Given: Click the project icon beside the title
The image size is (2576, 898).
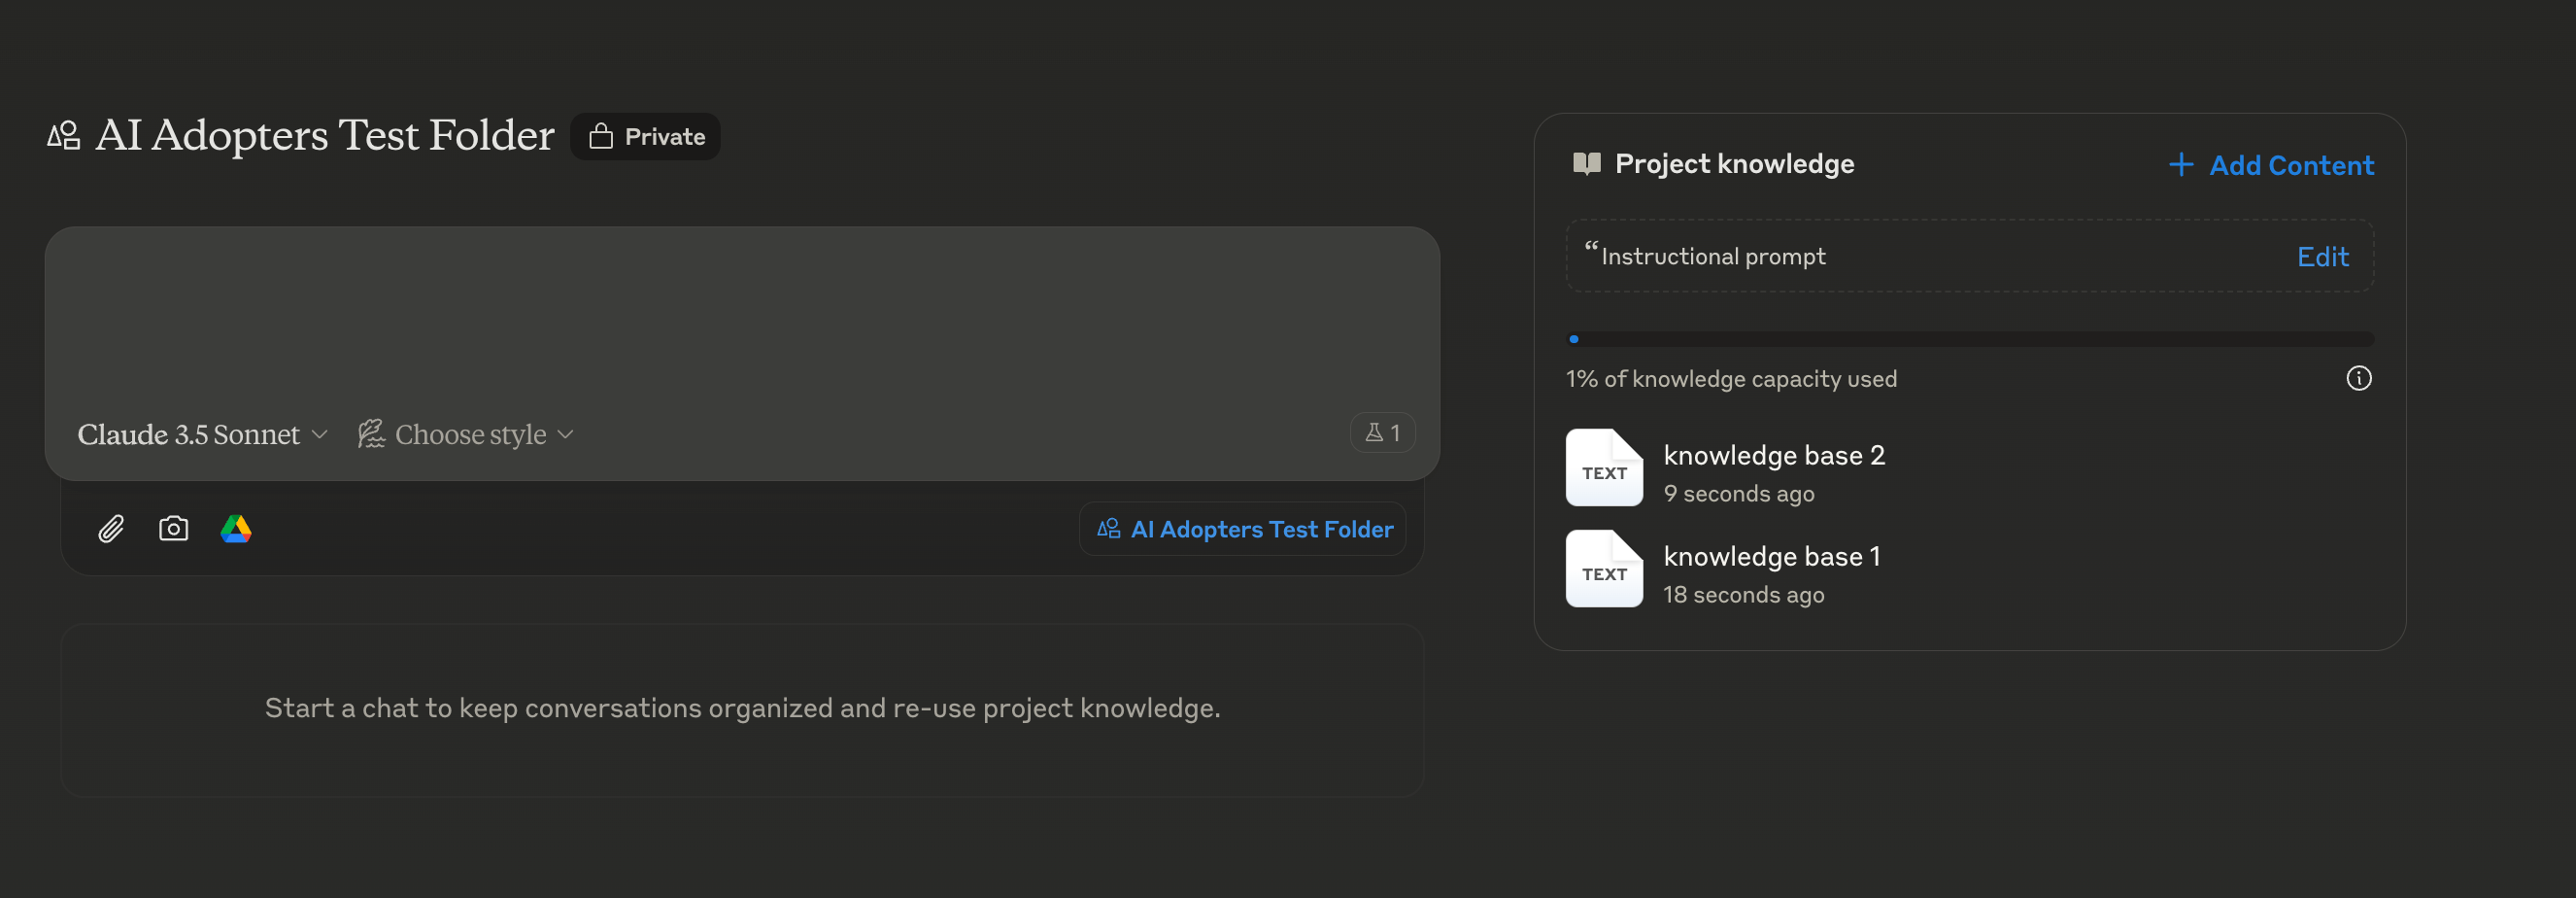Looking at the screenshot, I should [x=64, y=135].
